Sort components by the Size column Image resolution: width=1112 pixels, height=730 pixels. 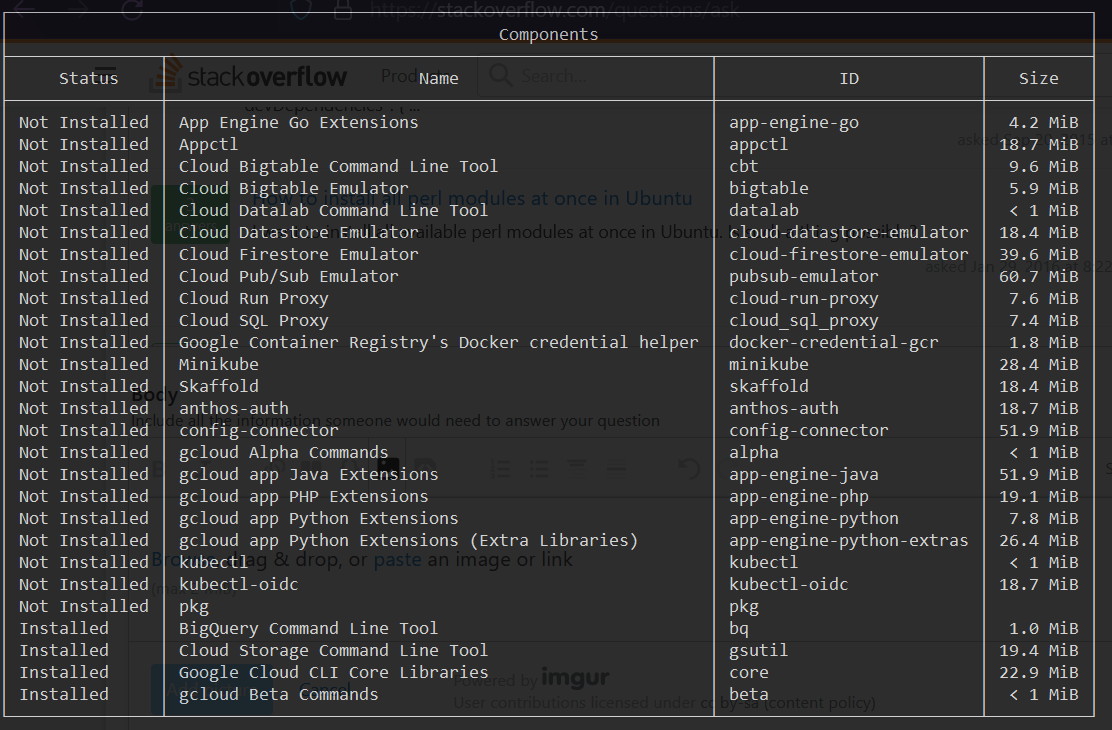pos(1039,78)
